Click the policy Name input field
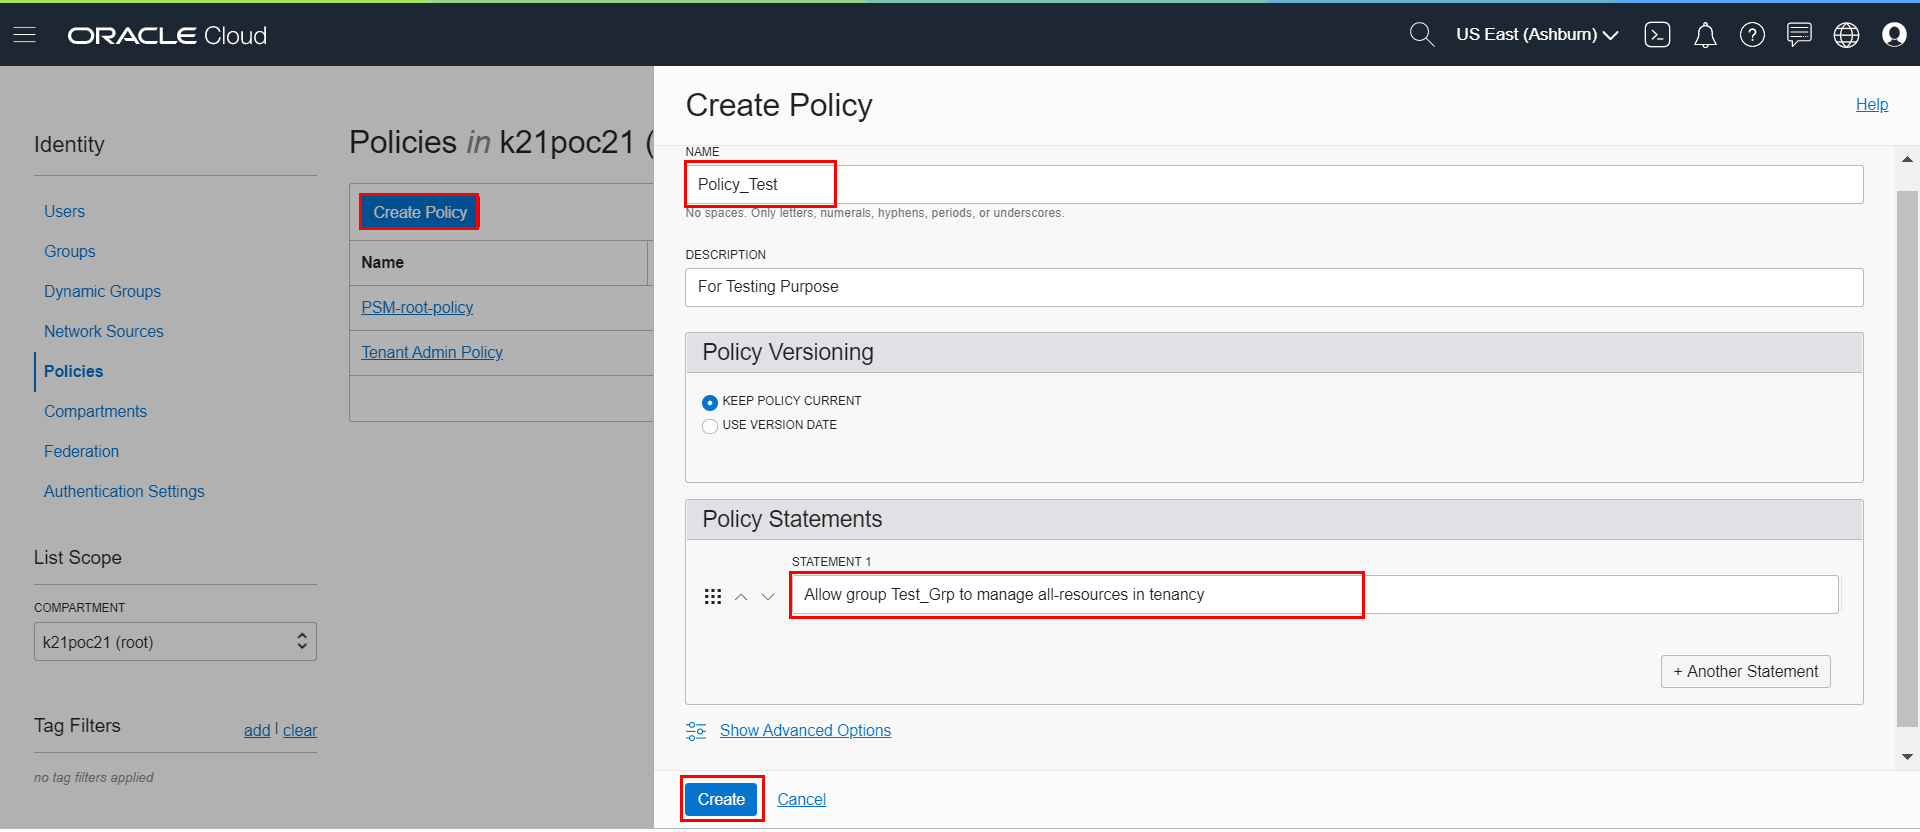 click(x=1274, y=184)
